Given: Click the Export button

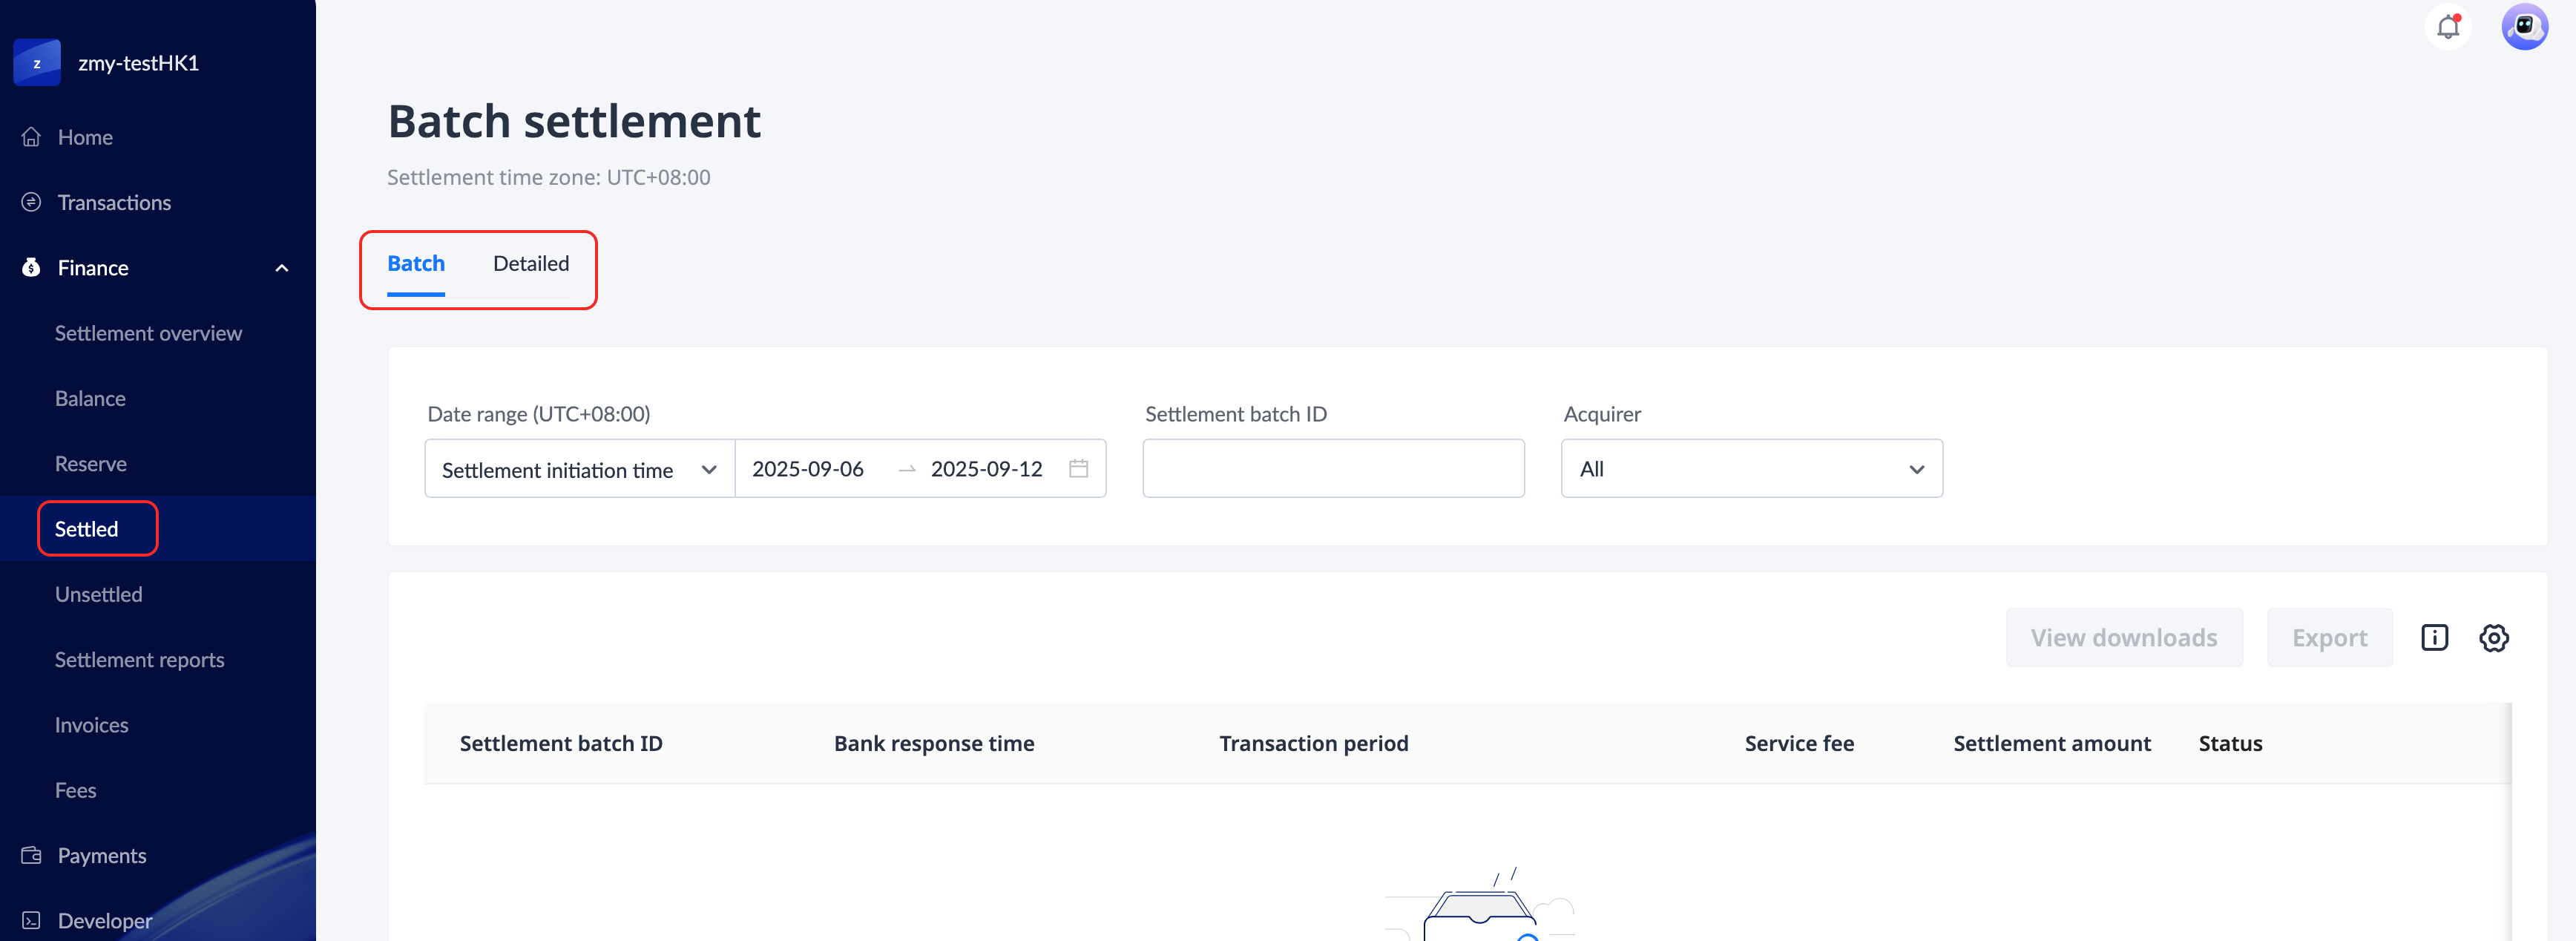Looking at the screenshot, I should pos(2329,638).
